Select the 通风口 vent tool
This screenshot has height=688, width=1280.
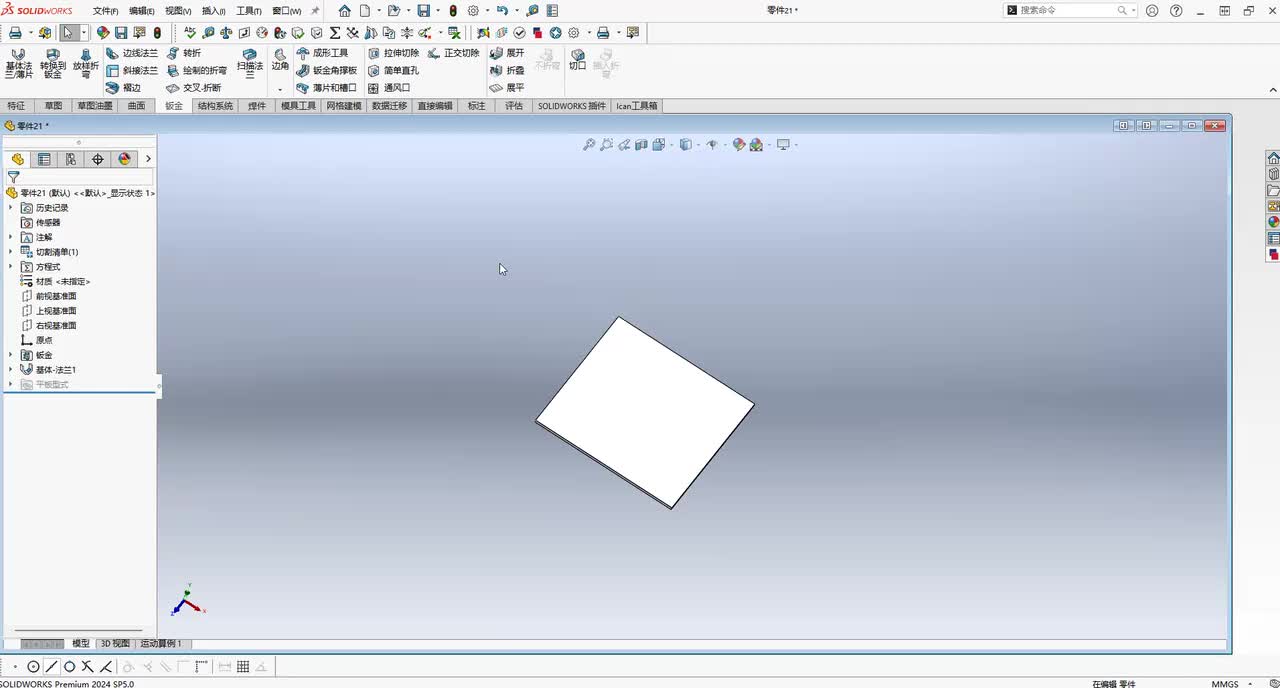point(389,88)
